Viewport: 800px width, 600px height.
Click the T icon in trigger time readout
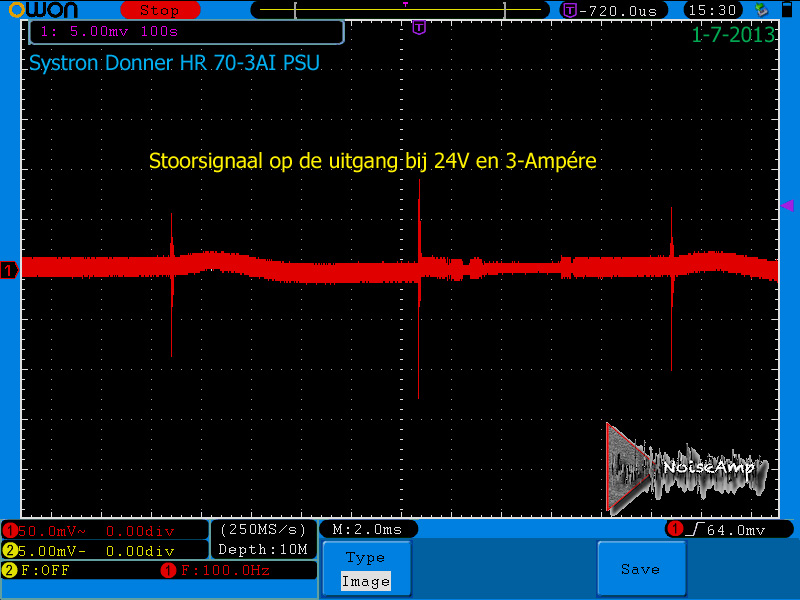pos(570,10)
